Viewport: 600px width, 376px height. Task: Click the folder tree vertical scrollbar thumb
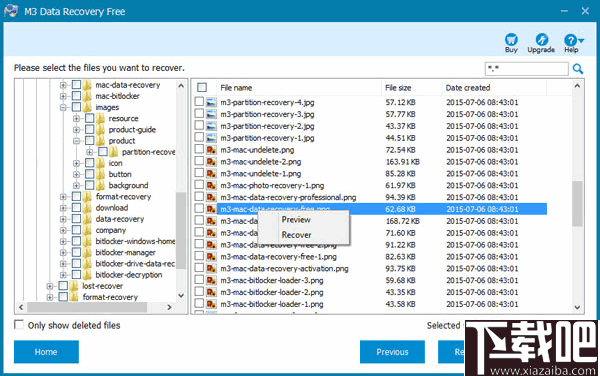point(181,231)
